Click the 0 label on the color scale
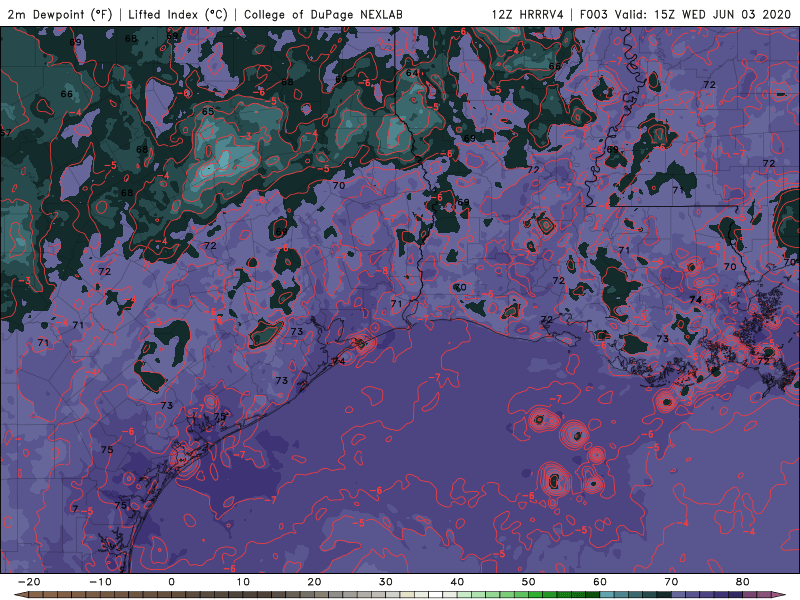Viewport: 800px width, 600px height. coord(171,582)
